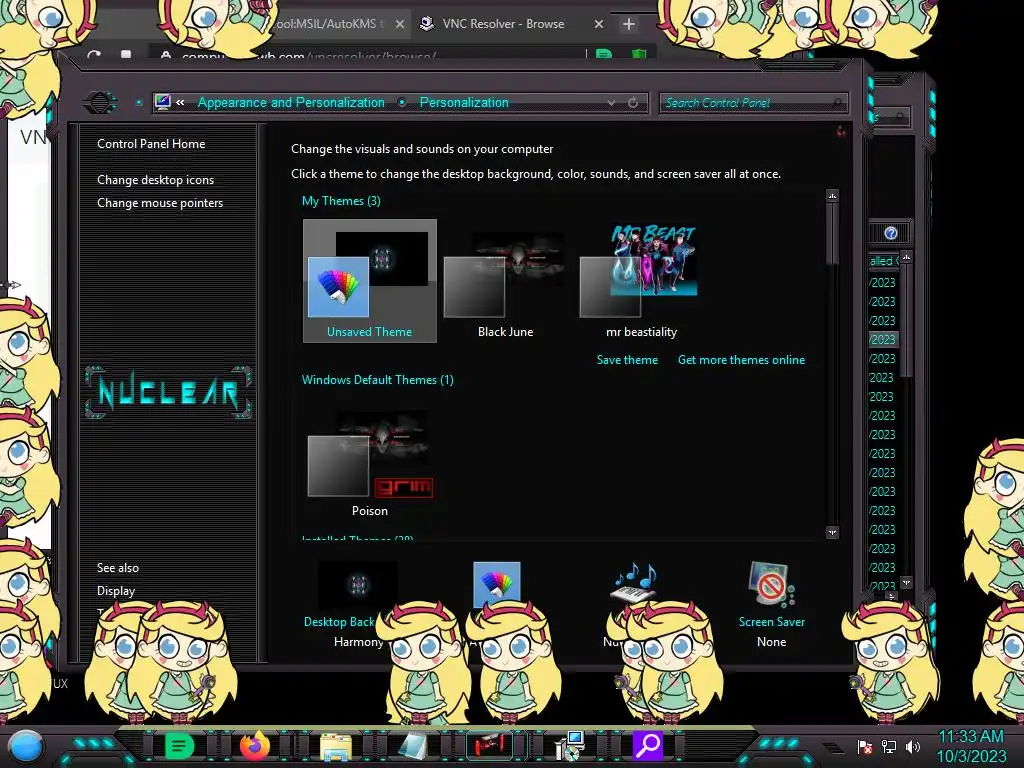1024x768 pixels.
Task: Open the window Color settings icon
Action: (x=496, y=583)
